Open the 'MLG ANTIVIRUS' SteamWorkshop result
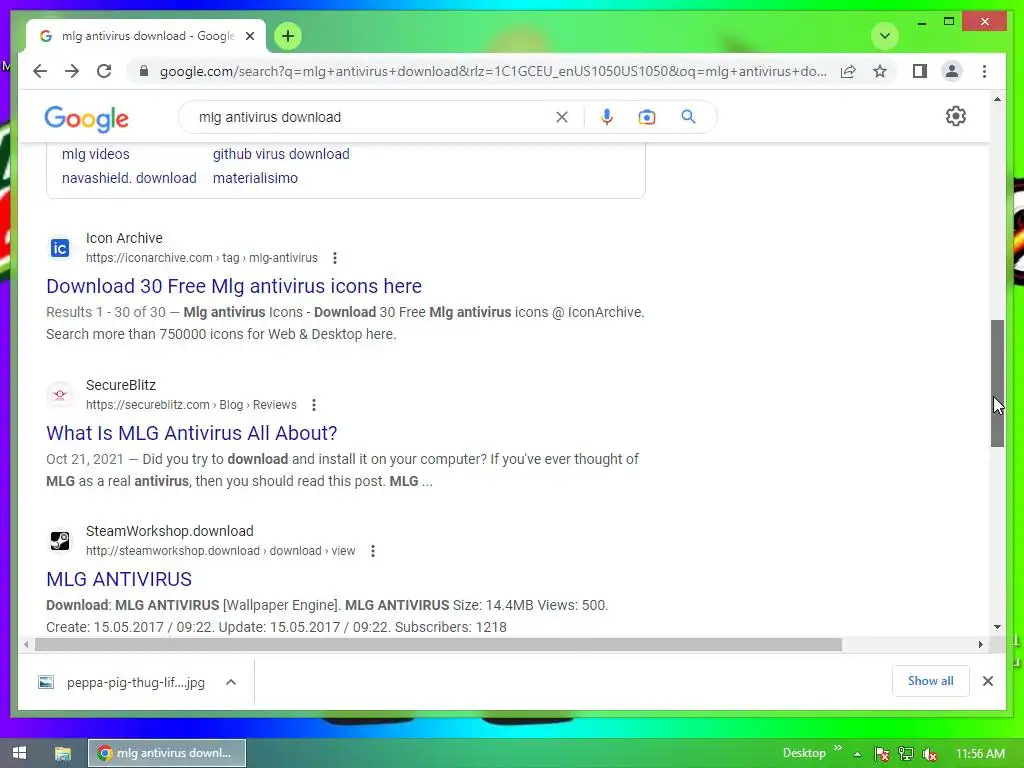This screenshot has width=1024, height=768. pos(119,579)
